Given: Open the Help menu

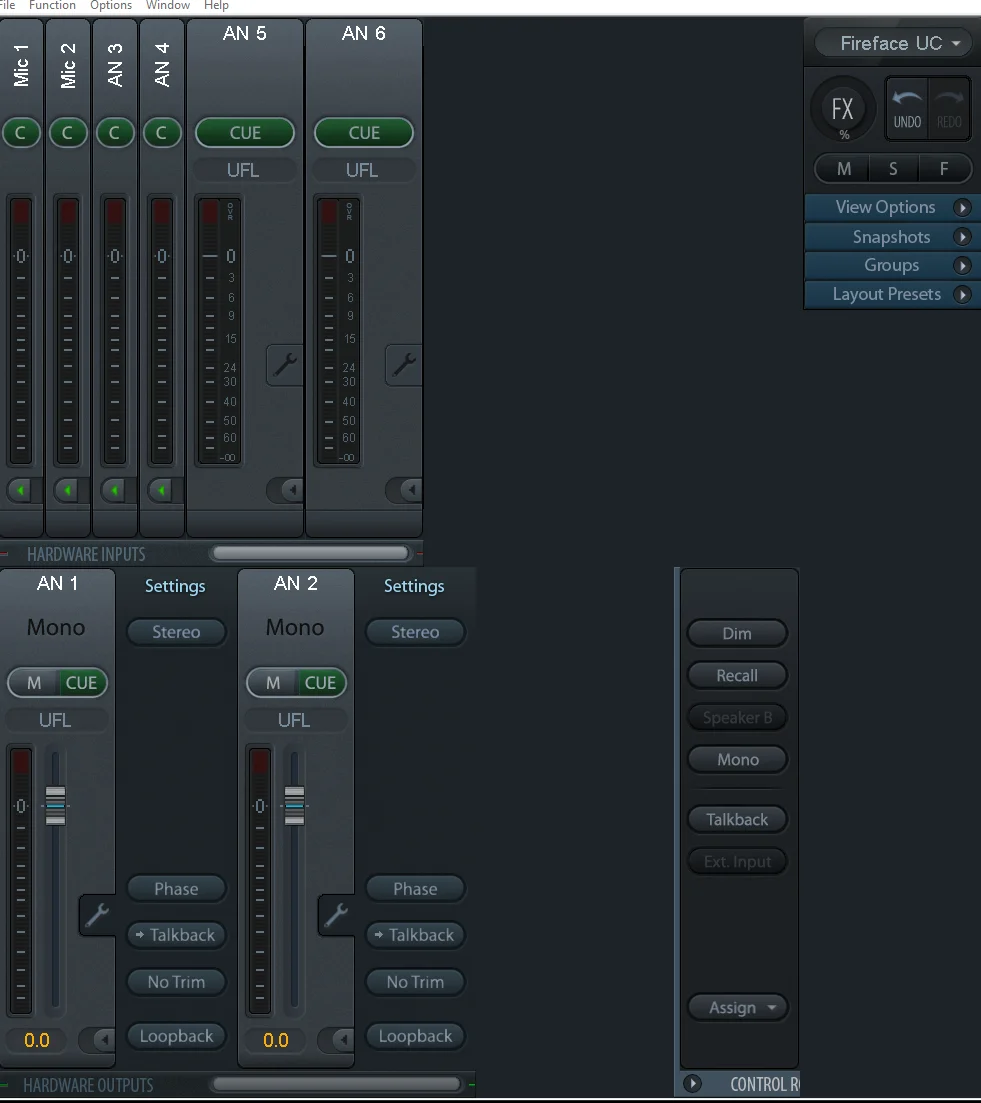Looking at the screenshot, I should 216,6.
